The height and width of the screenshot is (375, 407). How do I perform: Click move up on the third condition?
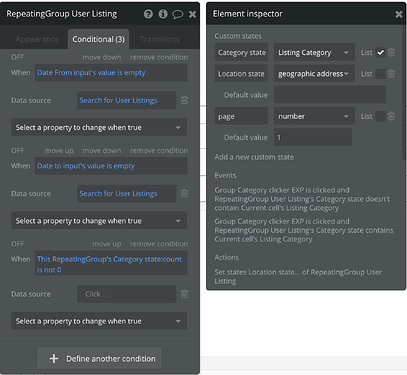pos(107,244)
